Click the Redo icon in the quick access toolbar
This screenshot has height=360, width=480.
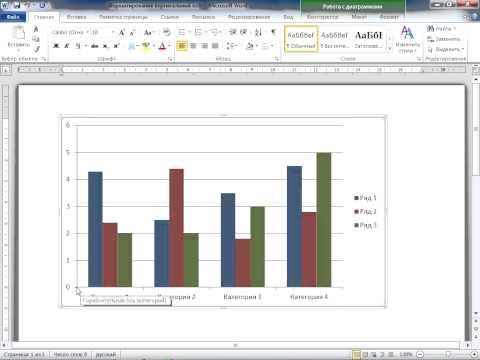43,5
